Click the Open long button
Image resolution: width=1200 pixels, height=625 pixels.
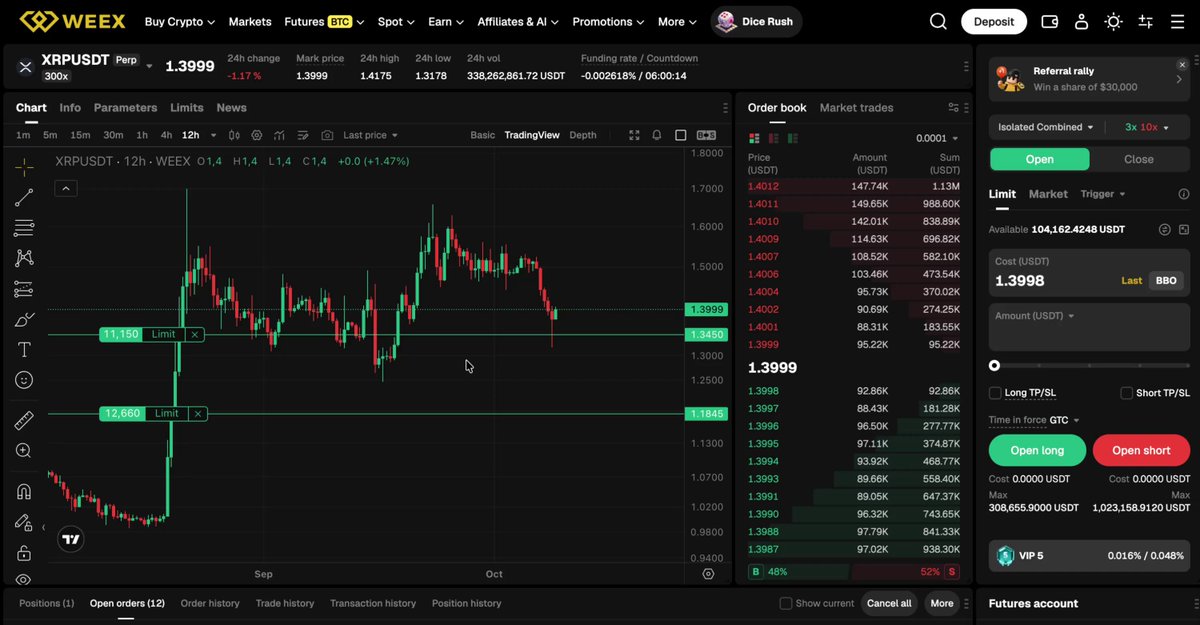[1037, 450]
